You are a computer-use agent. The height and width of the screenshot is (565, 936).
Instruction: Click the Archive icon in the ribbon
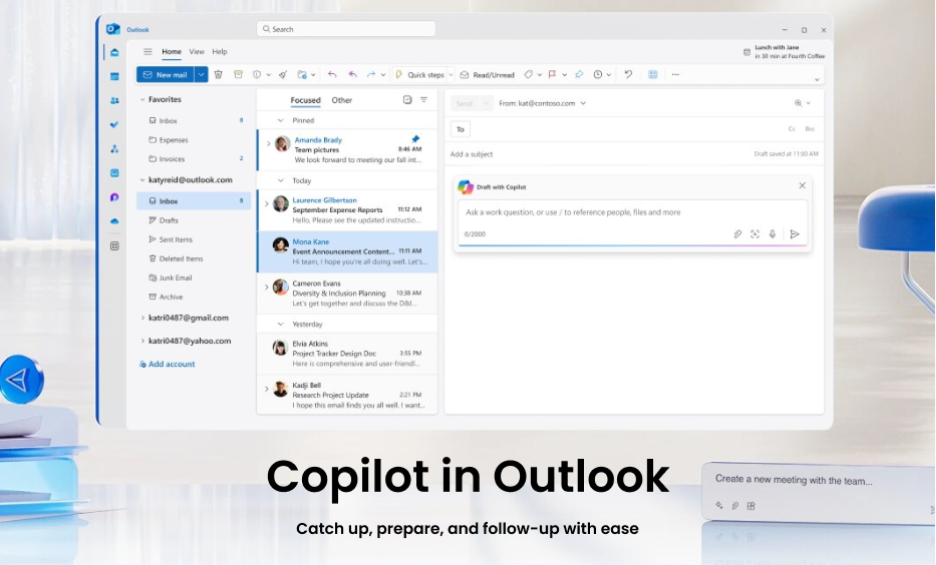click(238, 75)
